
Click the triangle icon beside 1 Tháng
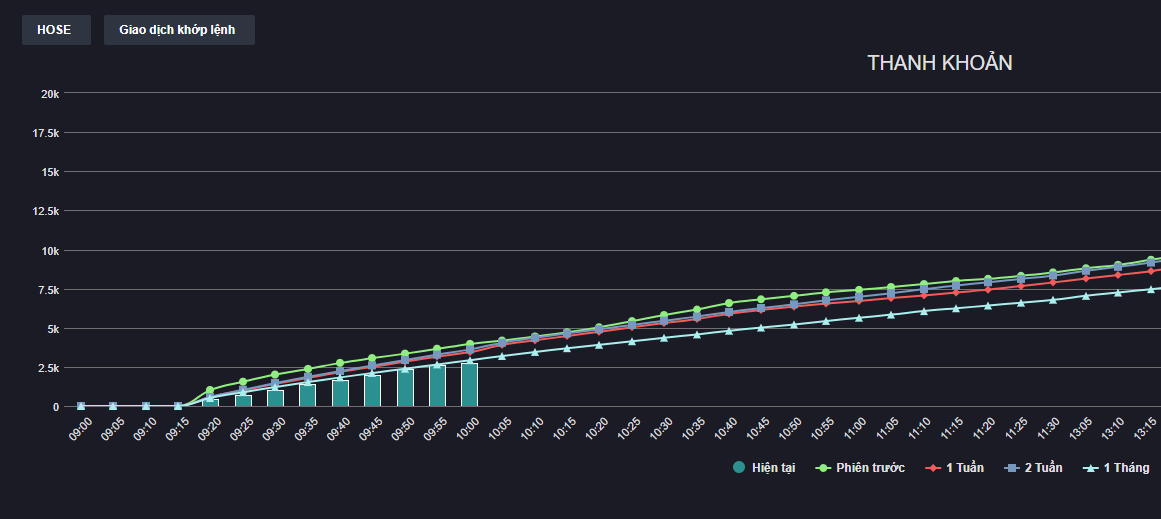[x=1091, y=468]
